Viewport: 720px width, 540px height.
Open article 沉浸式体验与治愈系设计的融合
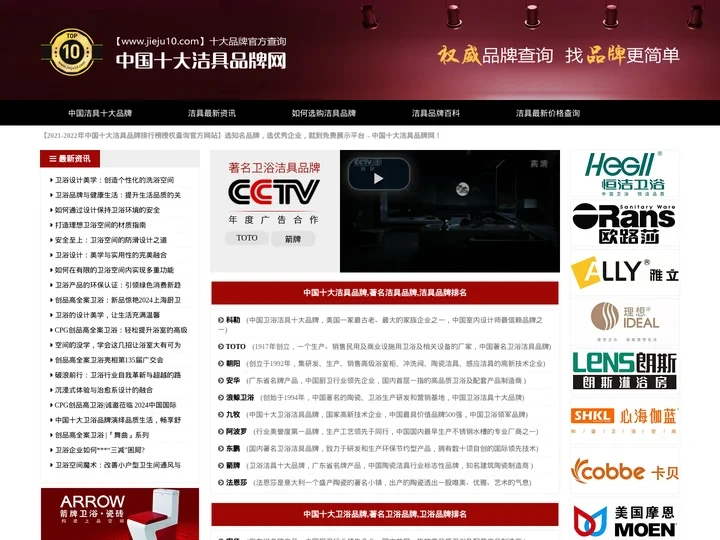(x=104, y=390)
